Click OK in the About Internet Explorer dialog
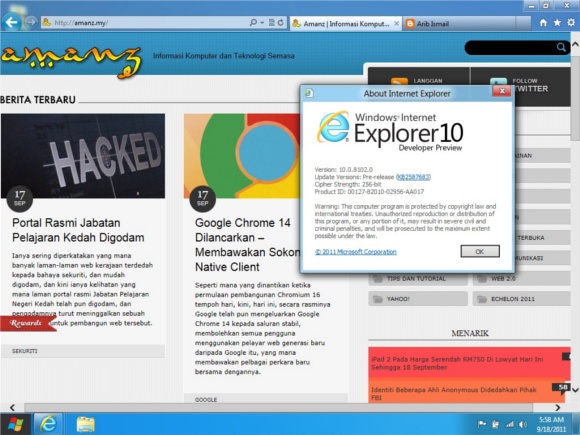The image size is (580, 435). pyautogui.click(x=480, y=251)
